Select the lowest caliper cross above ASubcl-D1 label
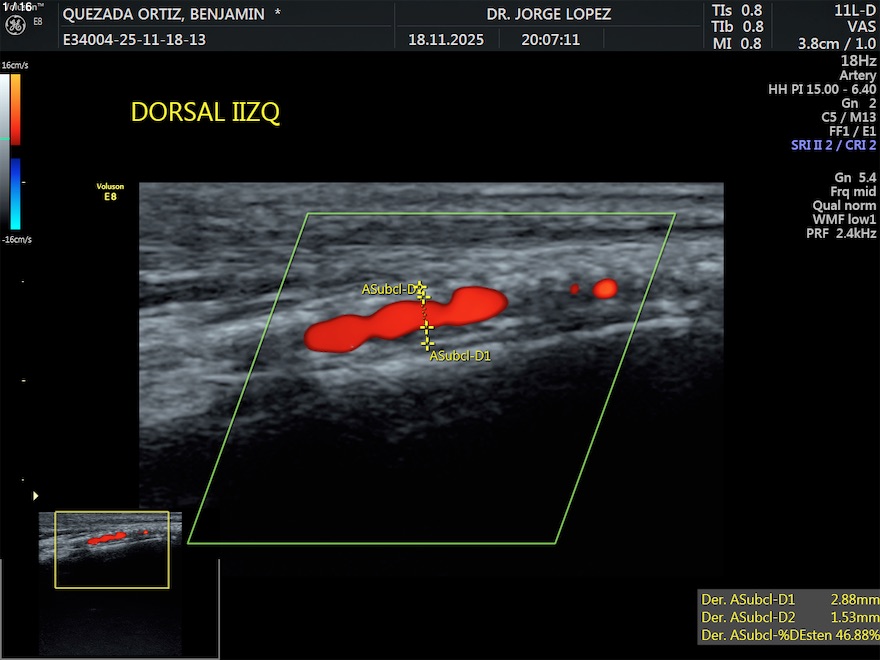Screen dimensions: 880x660 pyautogui.click(x=427, y=343)
